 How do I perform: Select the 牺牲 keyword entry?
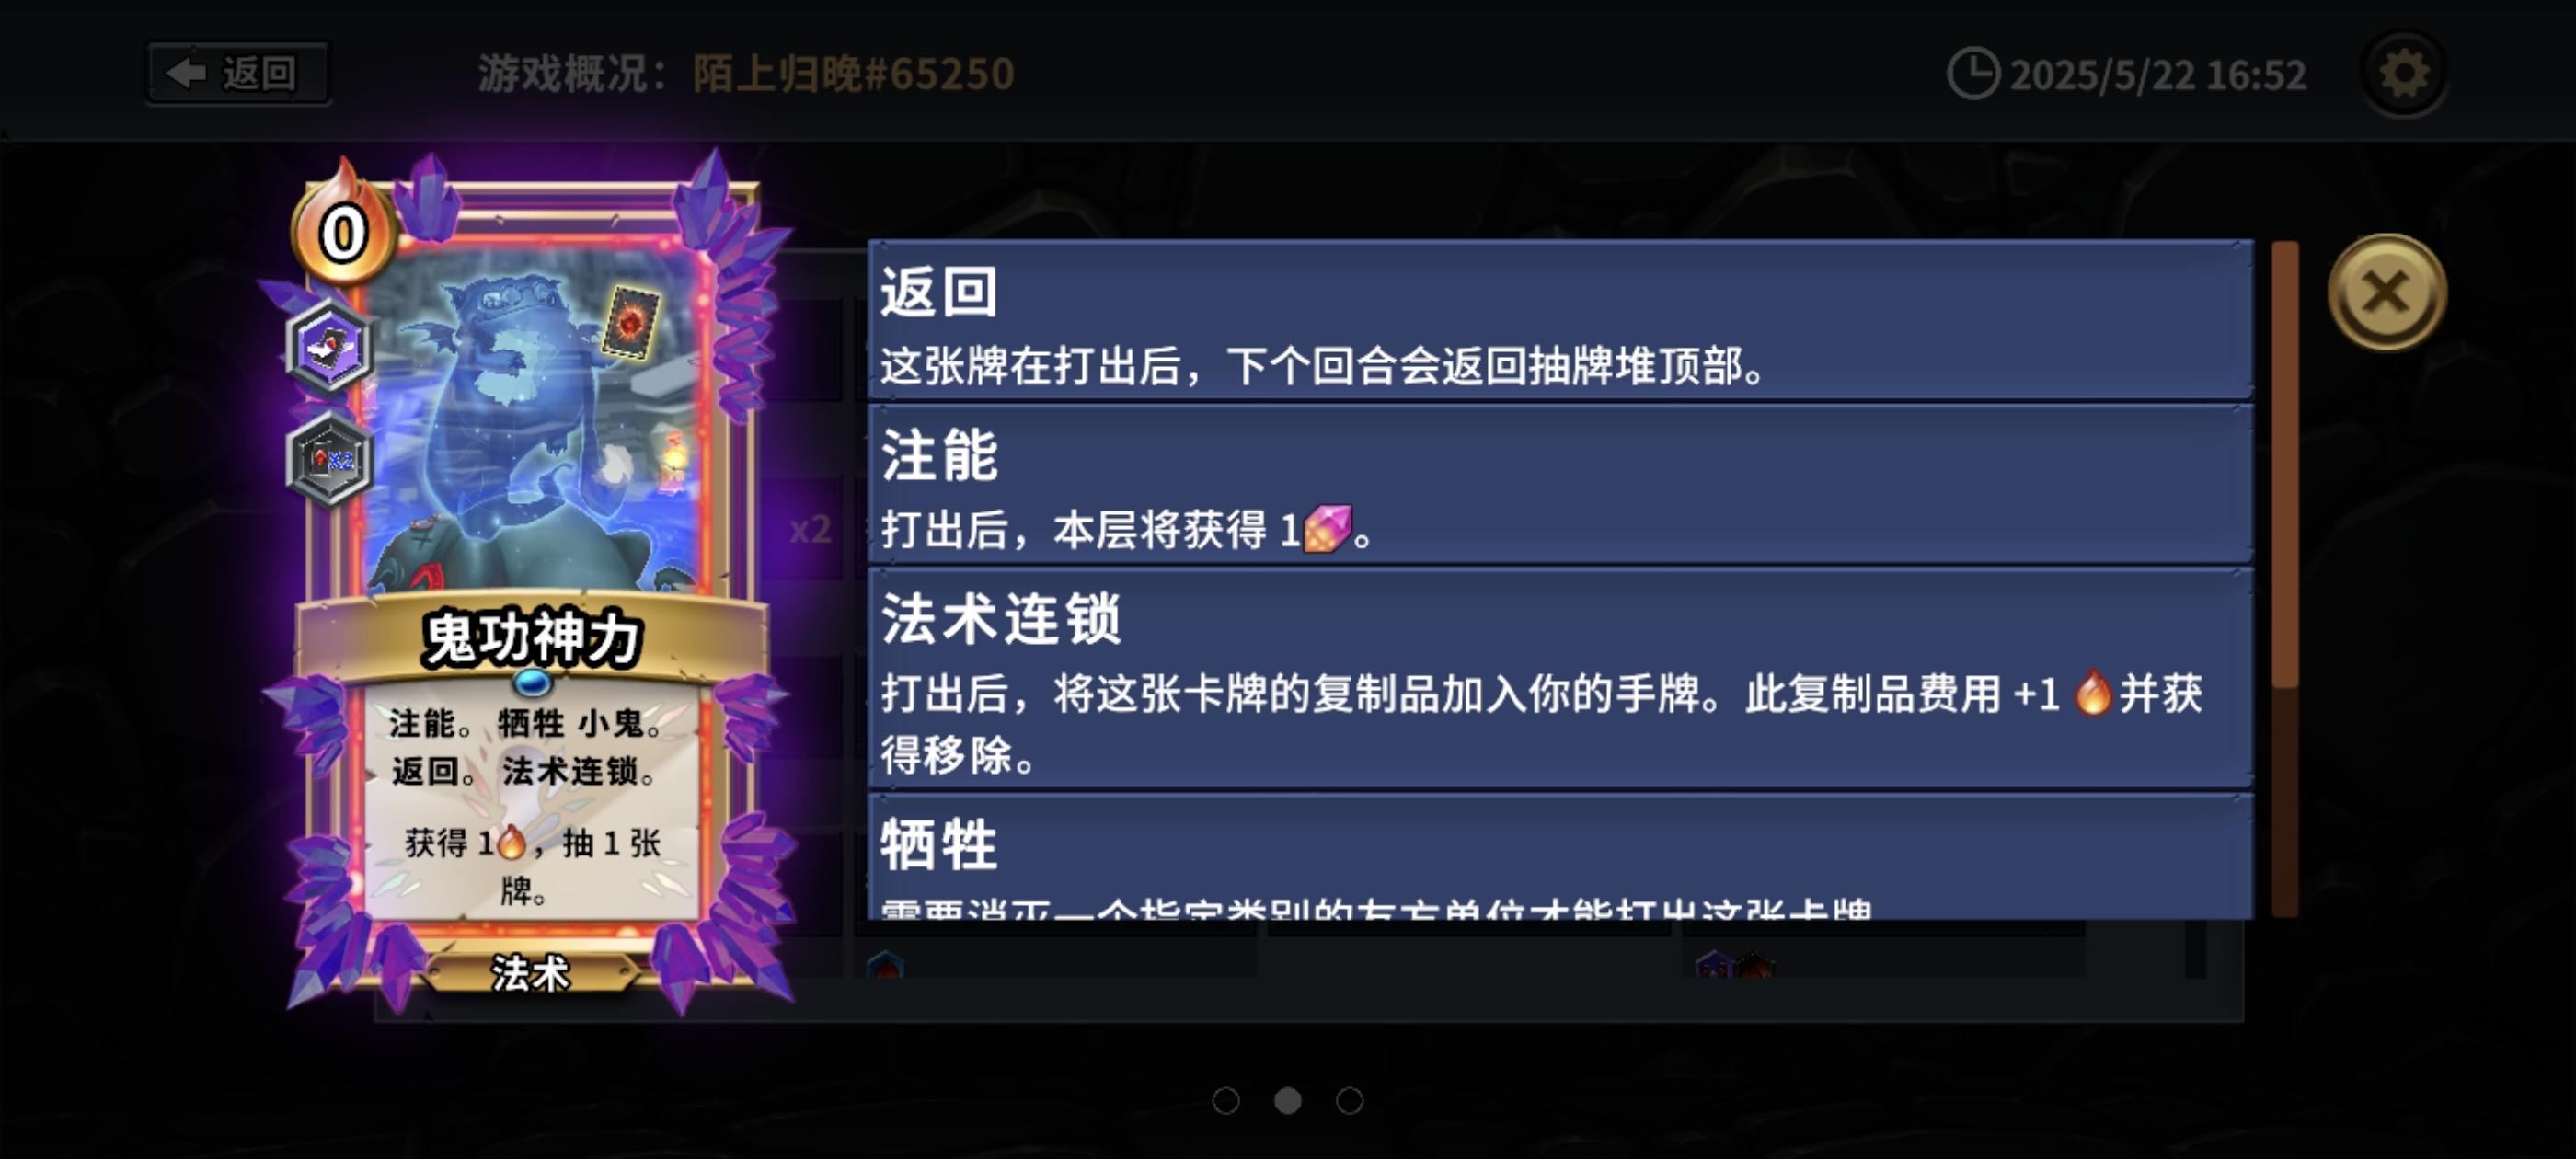click(1560, 857)
